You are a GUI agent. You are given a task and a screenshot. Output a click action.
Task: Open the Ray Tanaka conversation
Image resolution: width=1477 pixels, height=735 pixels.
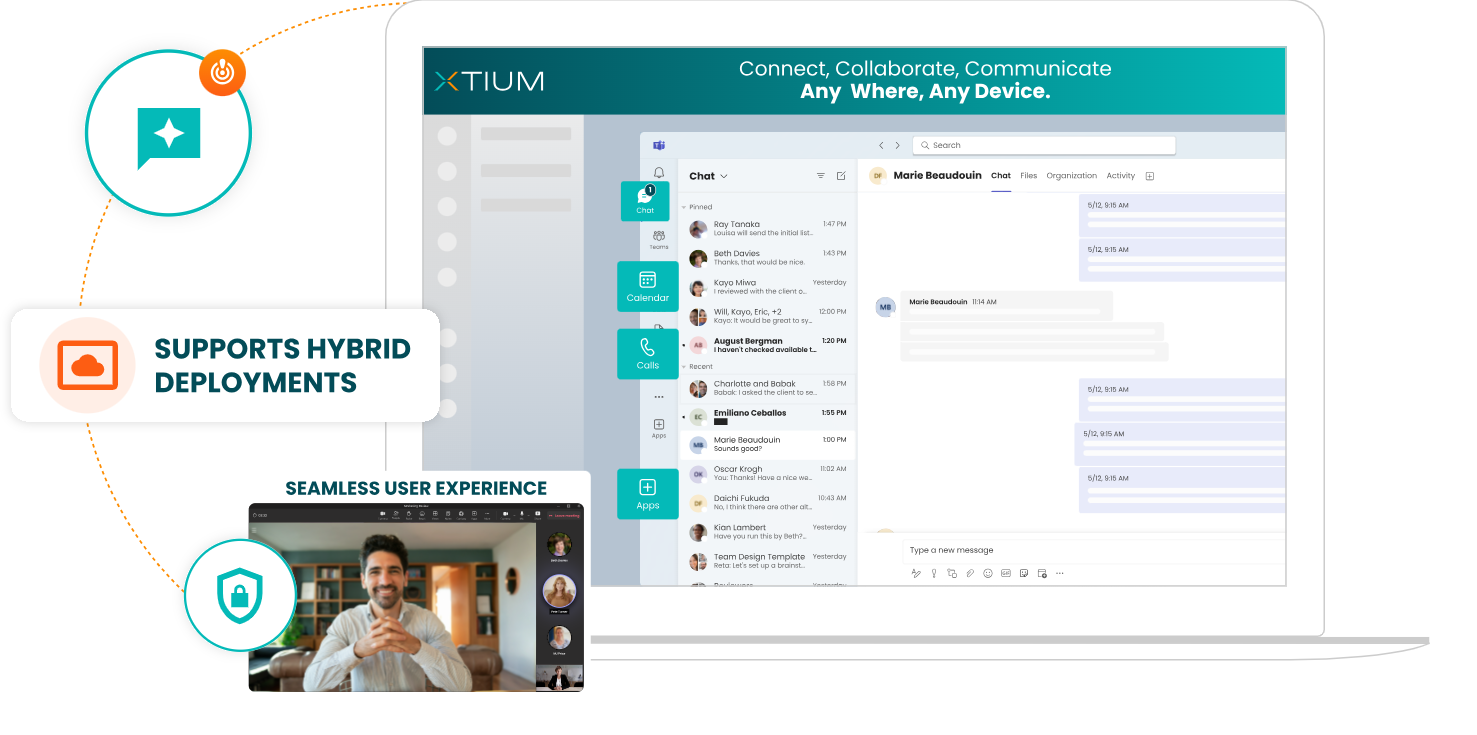[767, 229]
